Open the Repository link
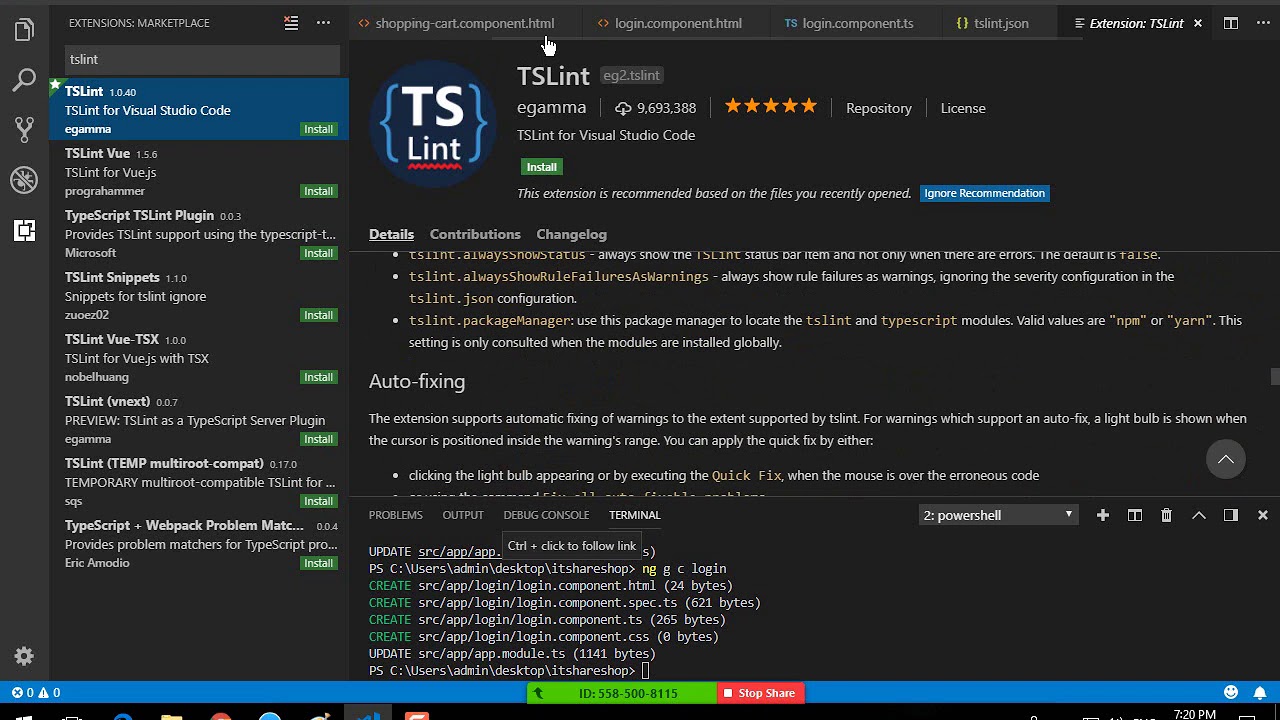This screenshot has width=1280, height=720. (879, 108)
